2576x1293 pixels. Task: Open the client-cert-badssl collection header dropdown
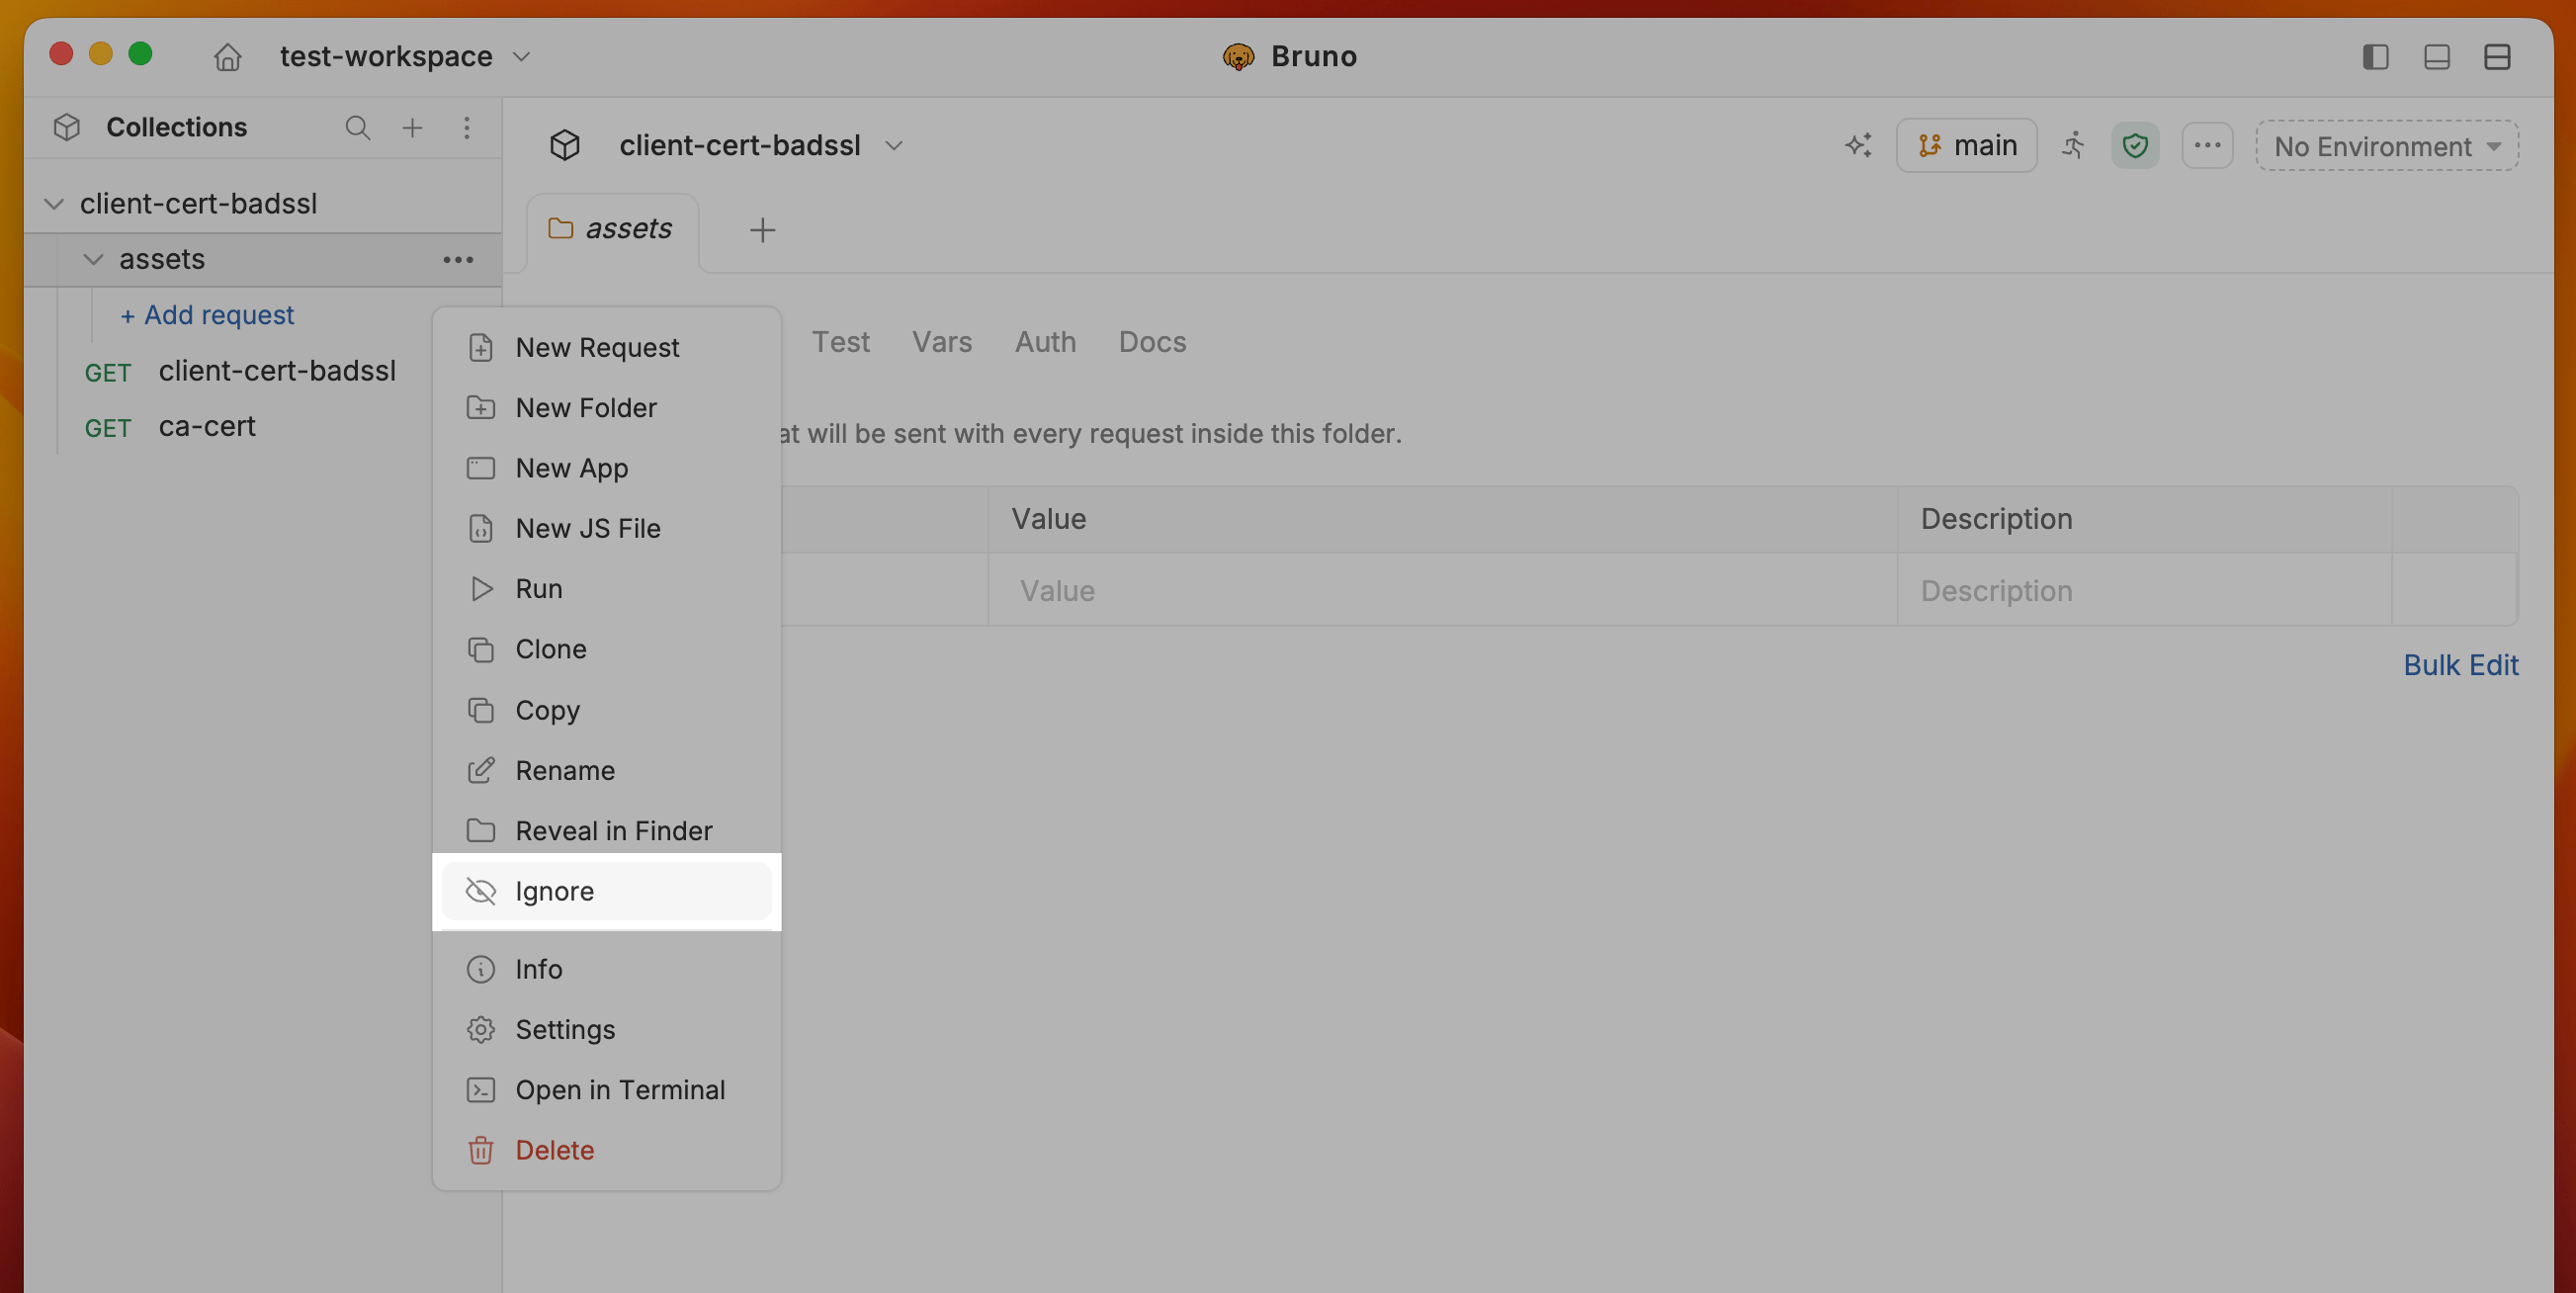894,146
